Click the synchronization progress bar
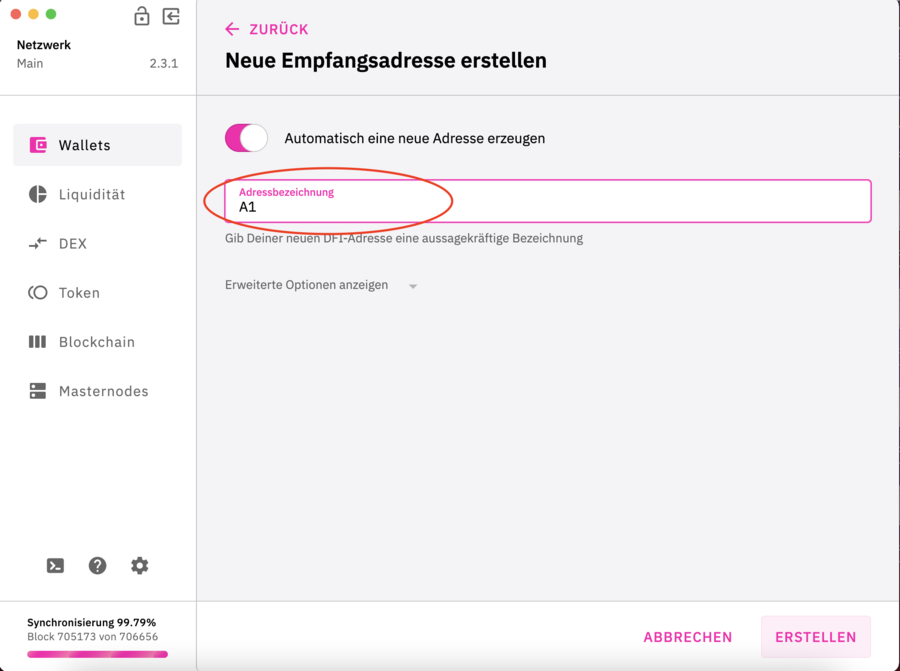 pos(96,654)
